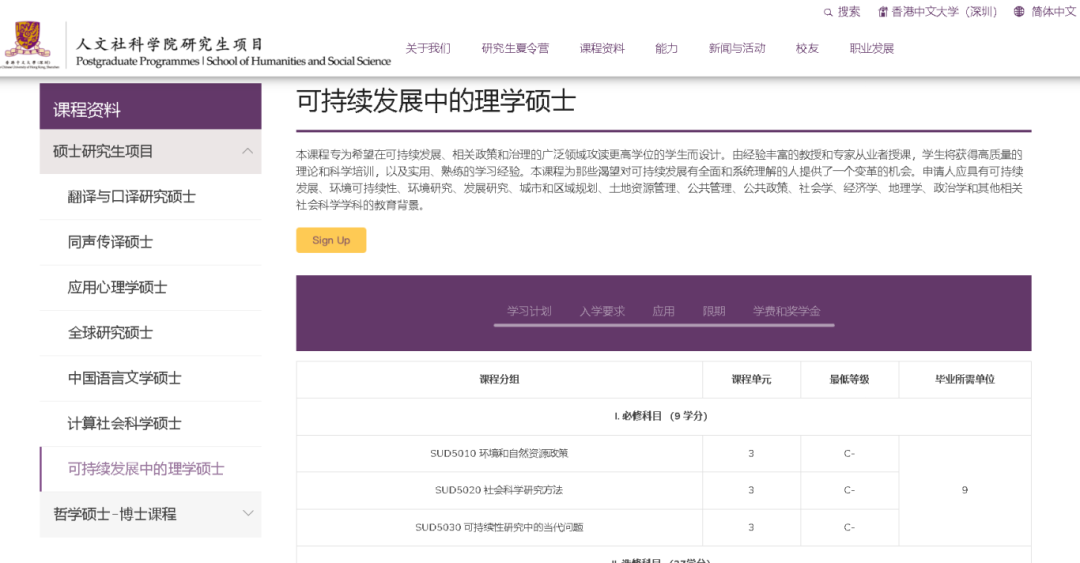Click the search magnifier icon
This screenshot has height=563, width=1080.
[x=828, y=12]
